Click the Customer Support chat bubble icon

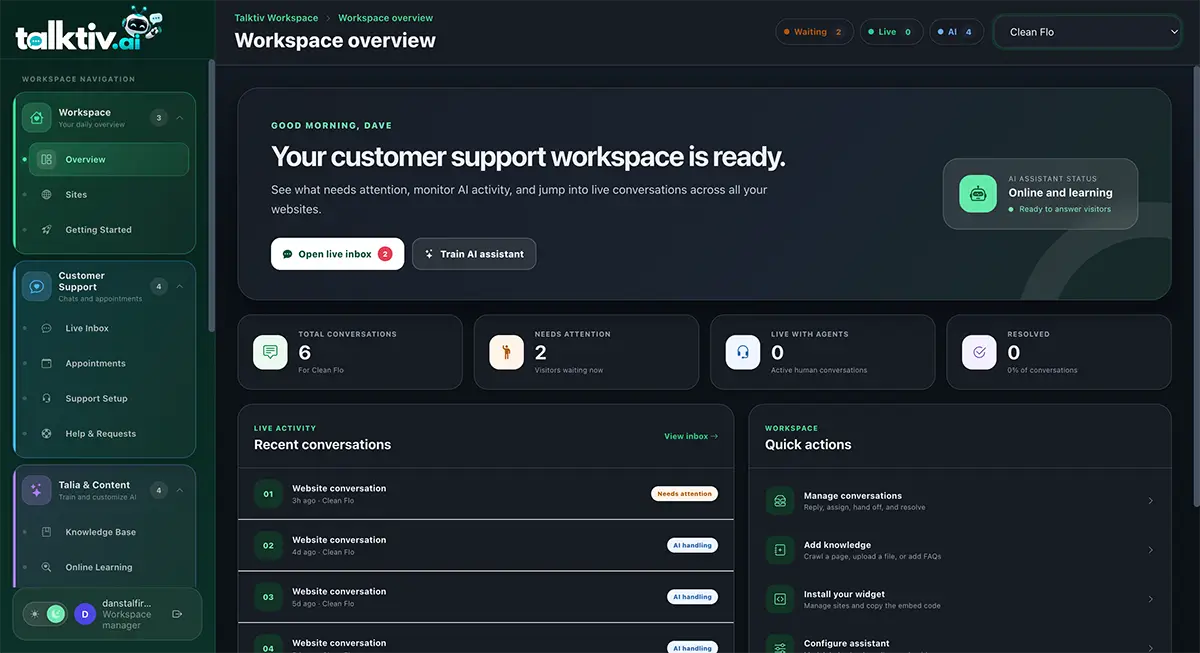(x=37, y=286)
